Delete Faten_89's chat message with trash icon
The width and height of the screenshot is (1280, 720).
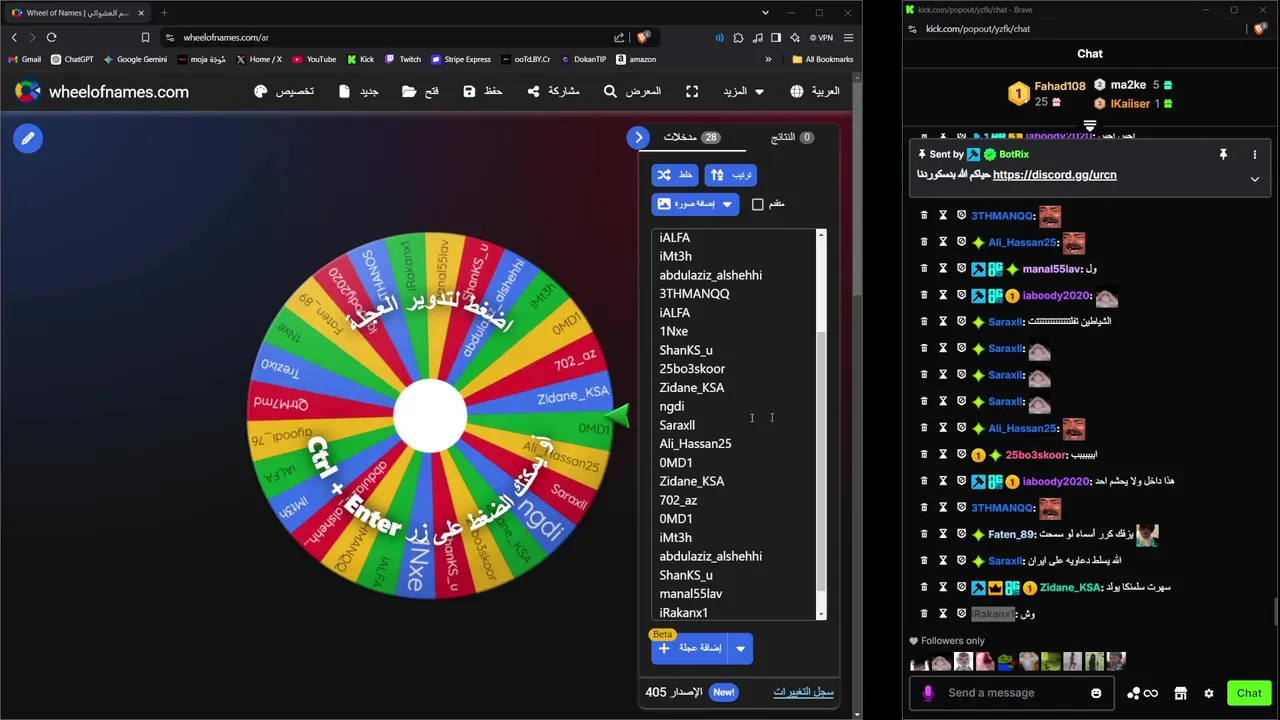pyautogui.click(x=924, y=534)
